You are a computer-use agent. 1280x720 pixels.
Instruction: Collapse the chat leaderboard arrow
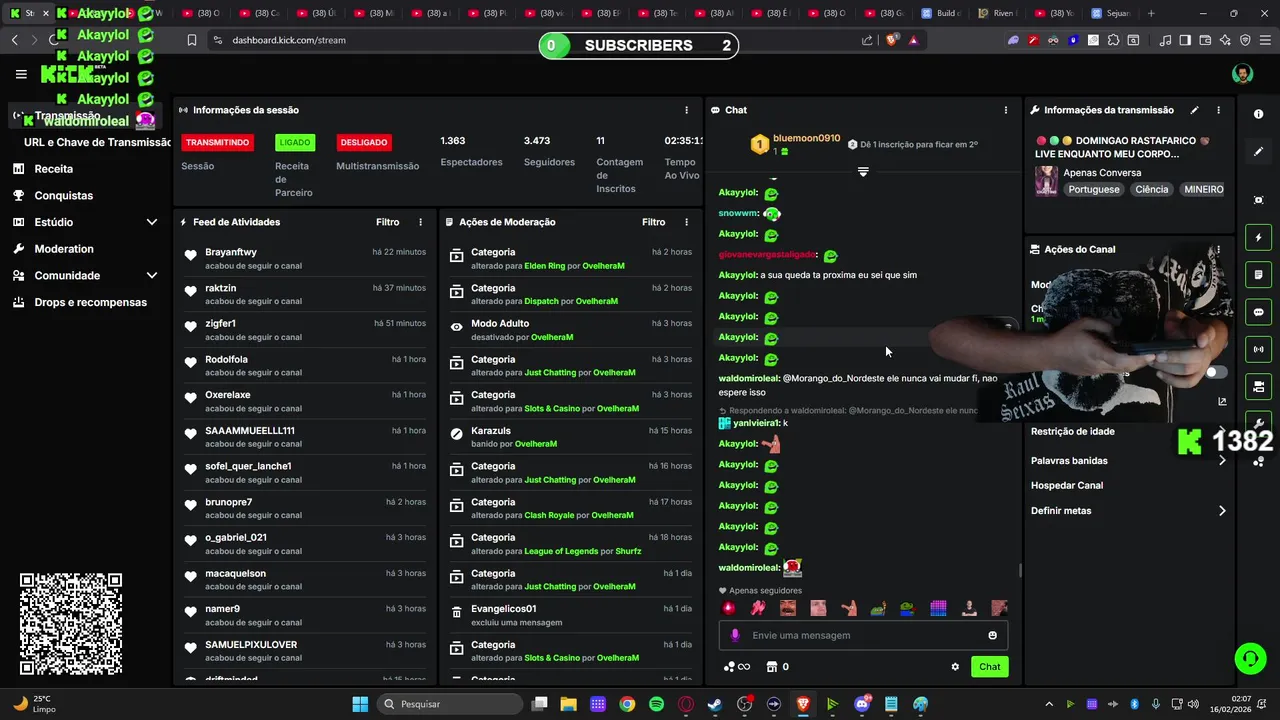863,172
